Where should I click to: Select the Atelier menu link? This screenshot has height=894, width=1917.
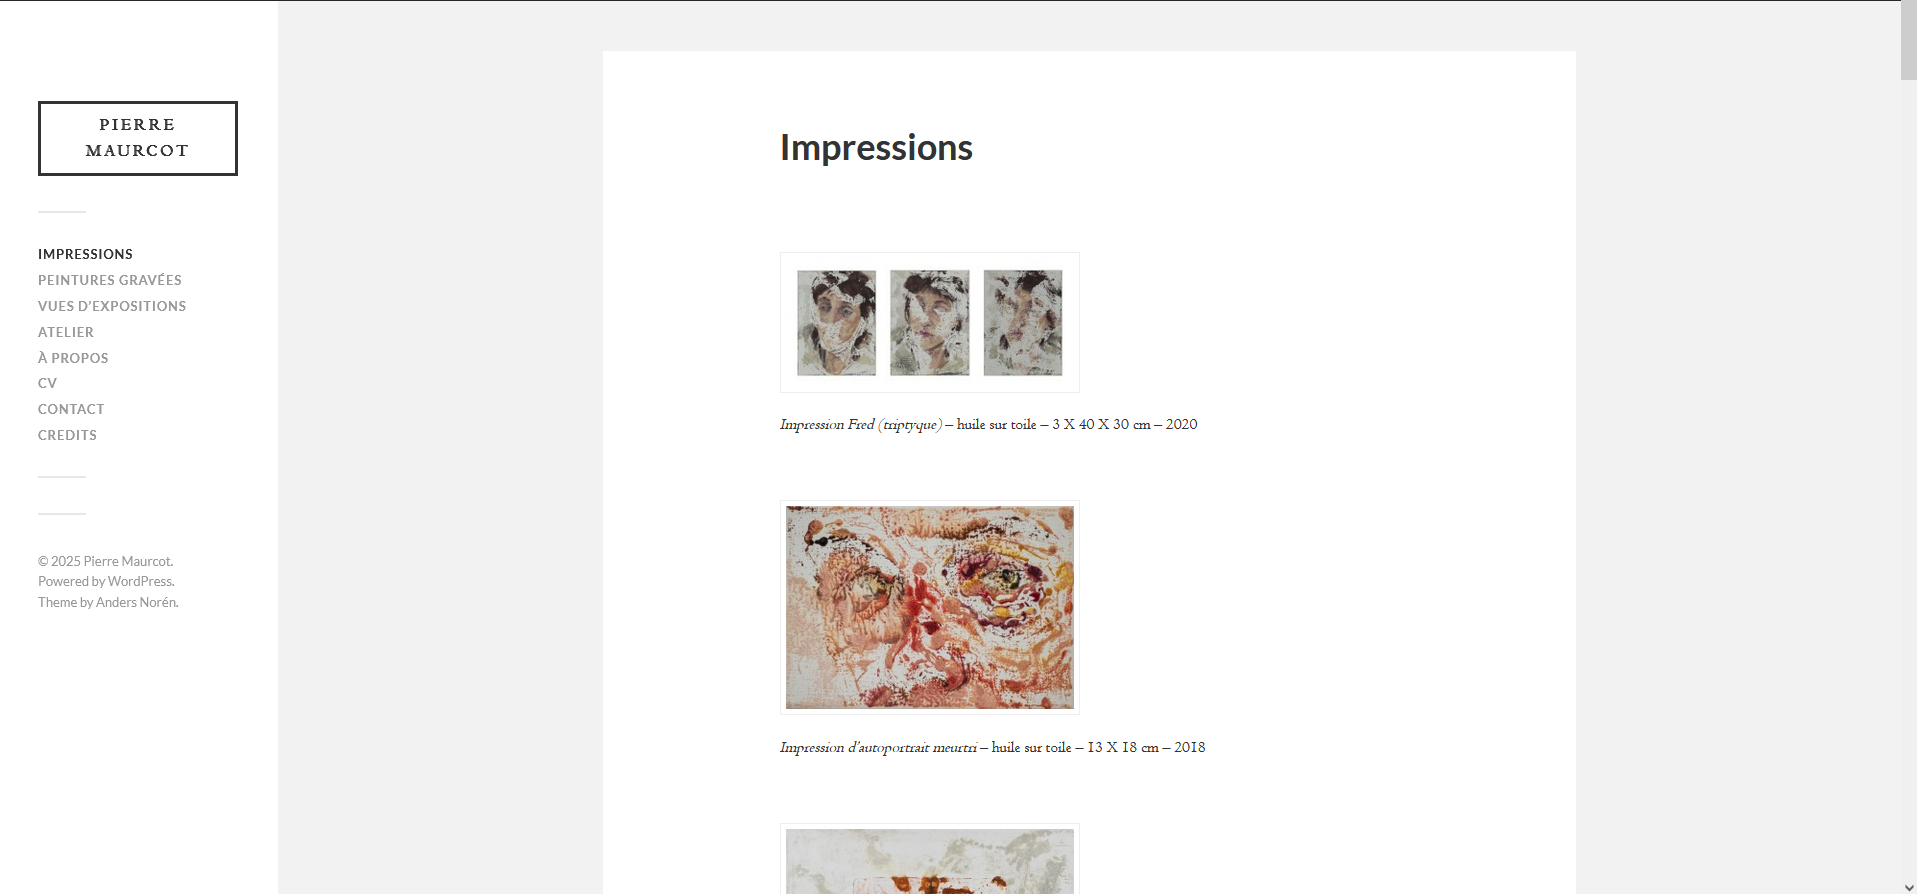pos(66,332)
